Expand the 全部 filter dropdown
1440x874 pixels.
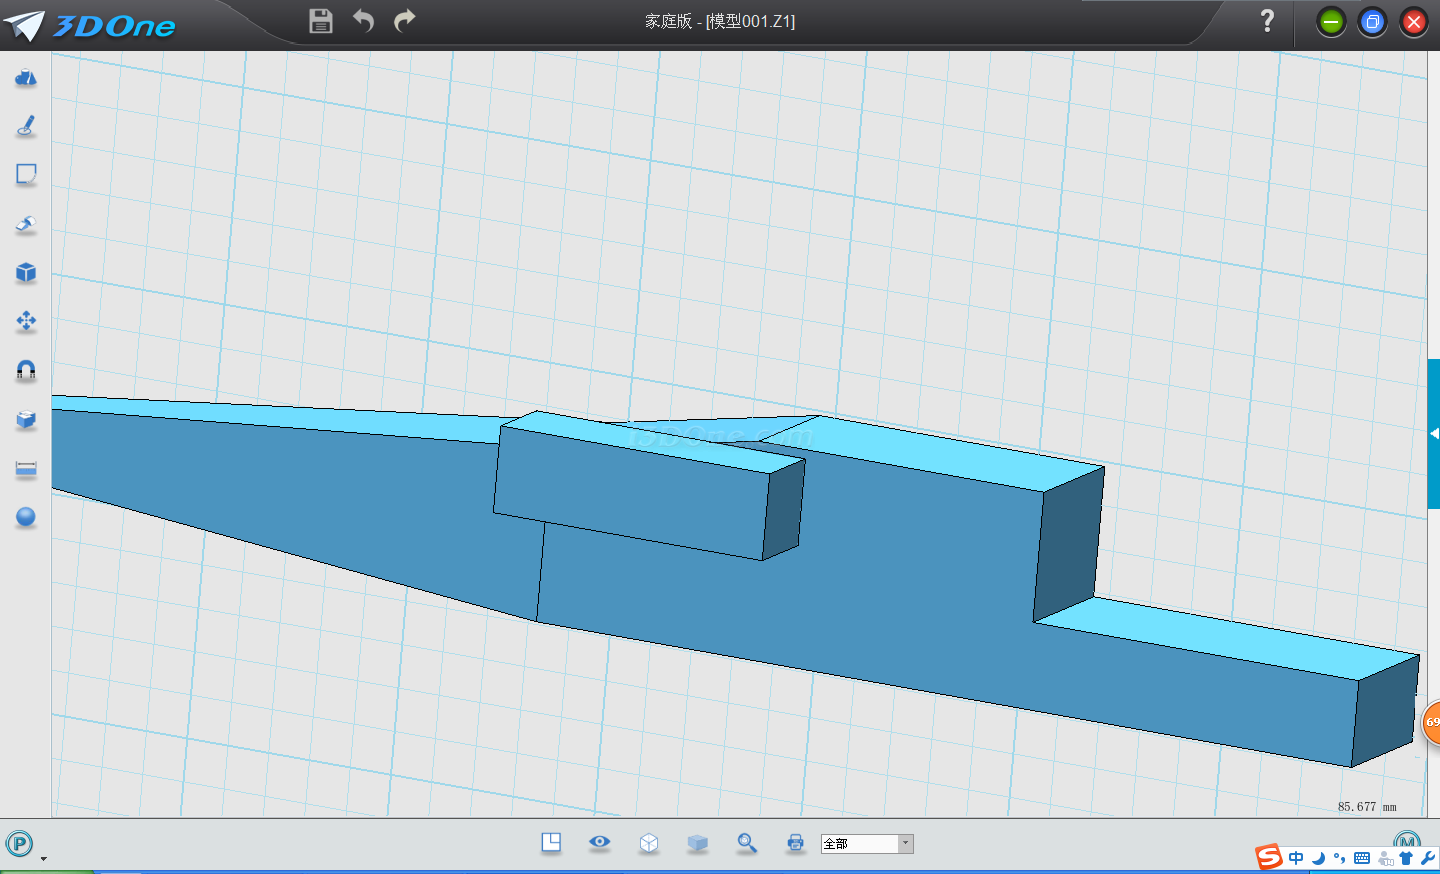pyautogui.click(x=906, y=843)
